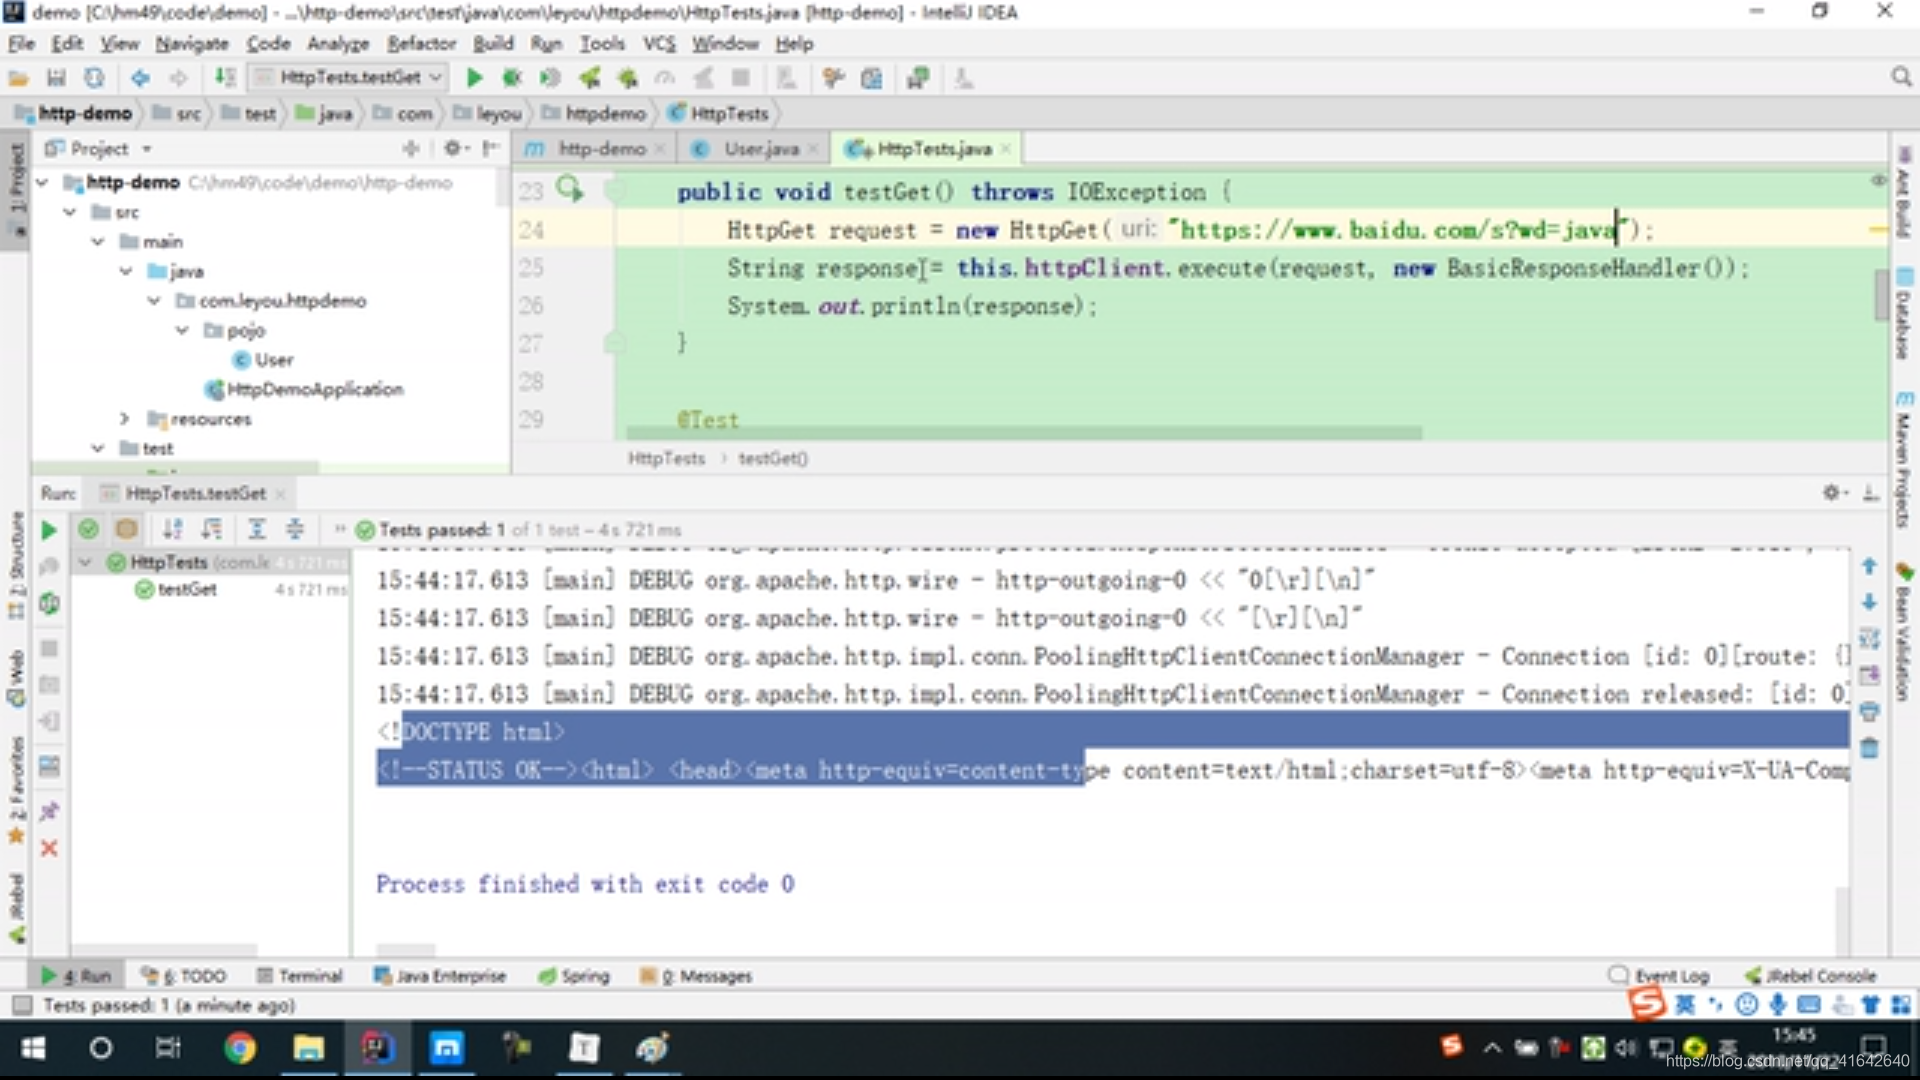The width and height of the screenshot is (1920, 1080).
Task: Open the Refactor menu
Action: 421,44
